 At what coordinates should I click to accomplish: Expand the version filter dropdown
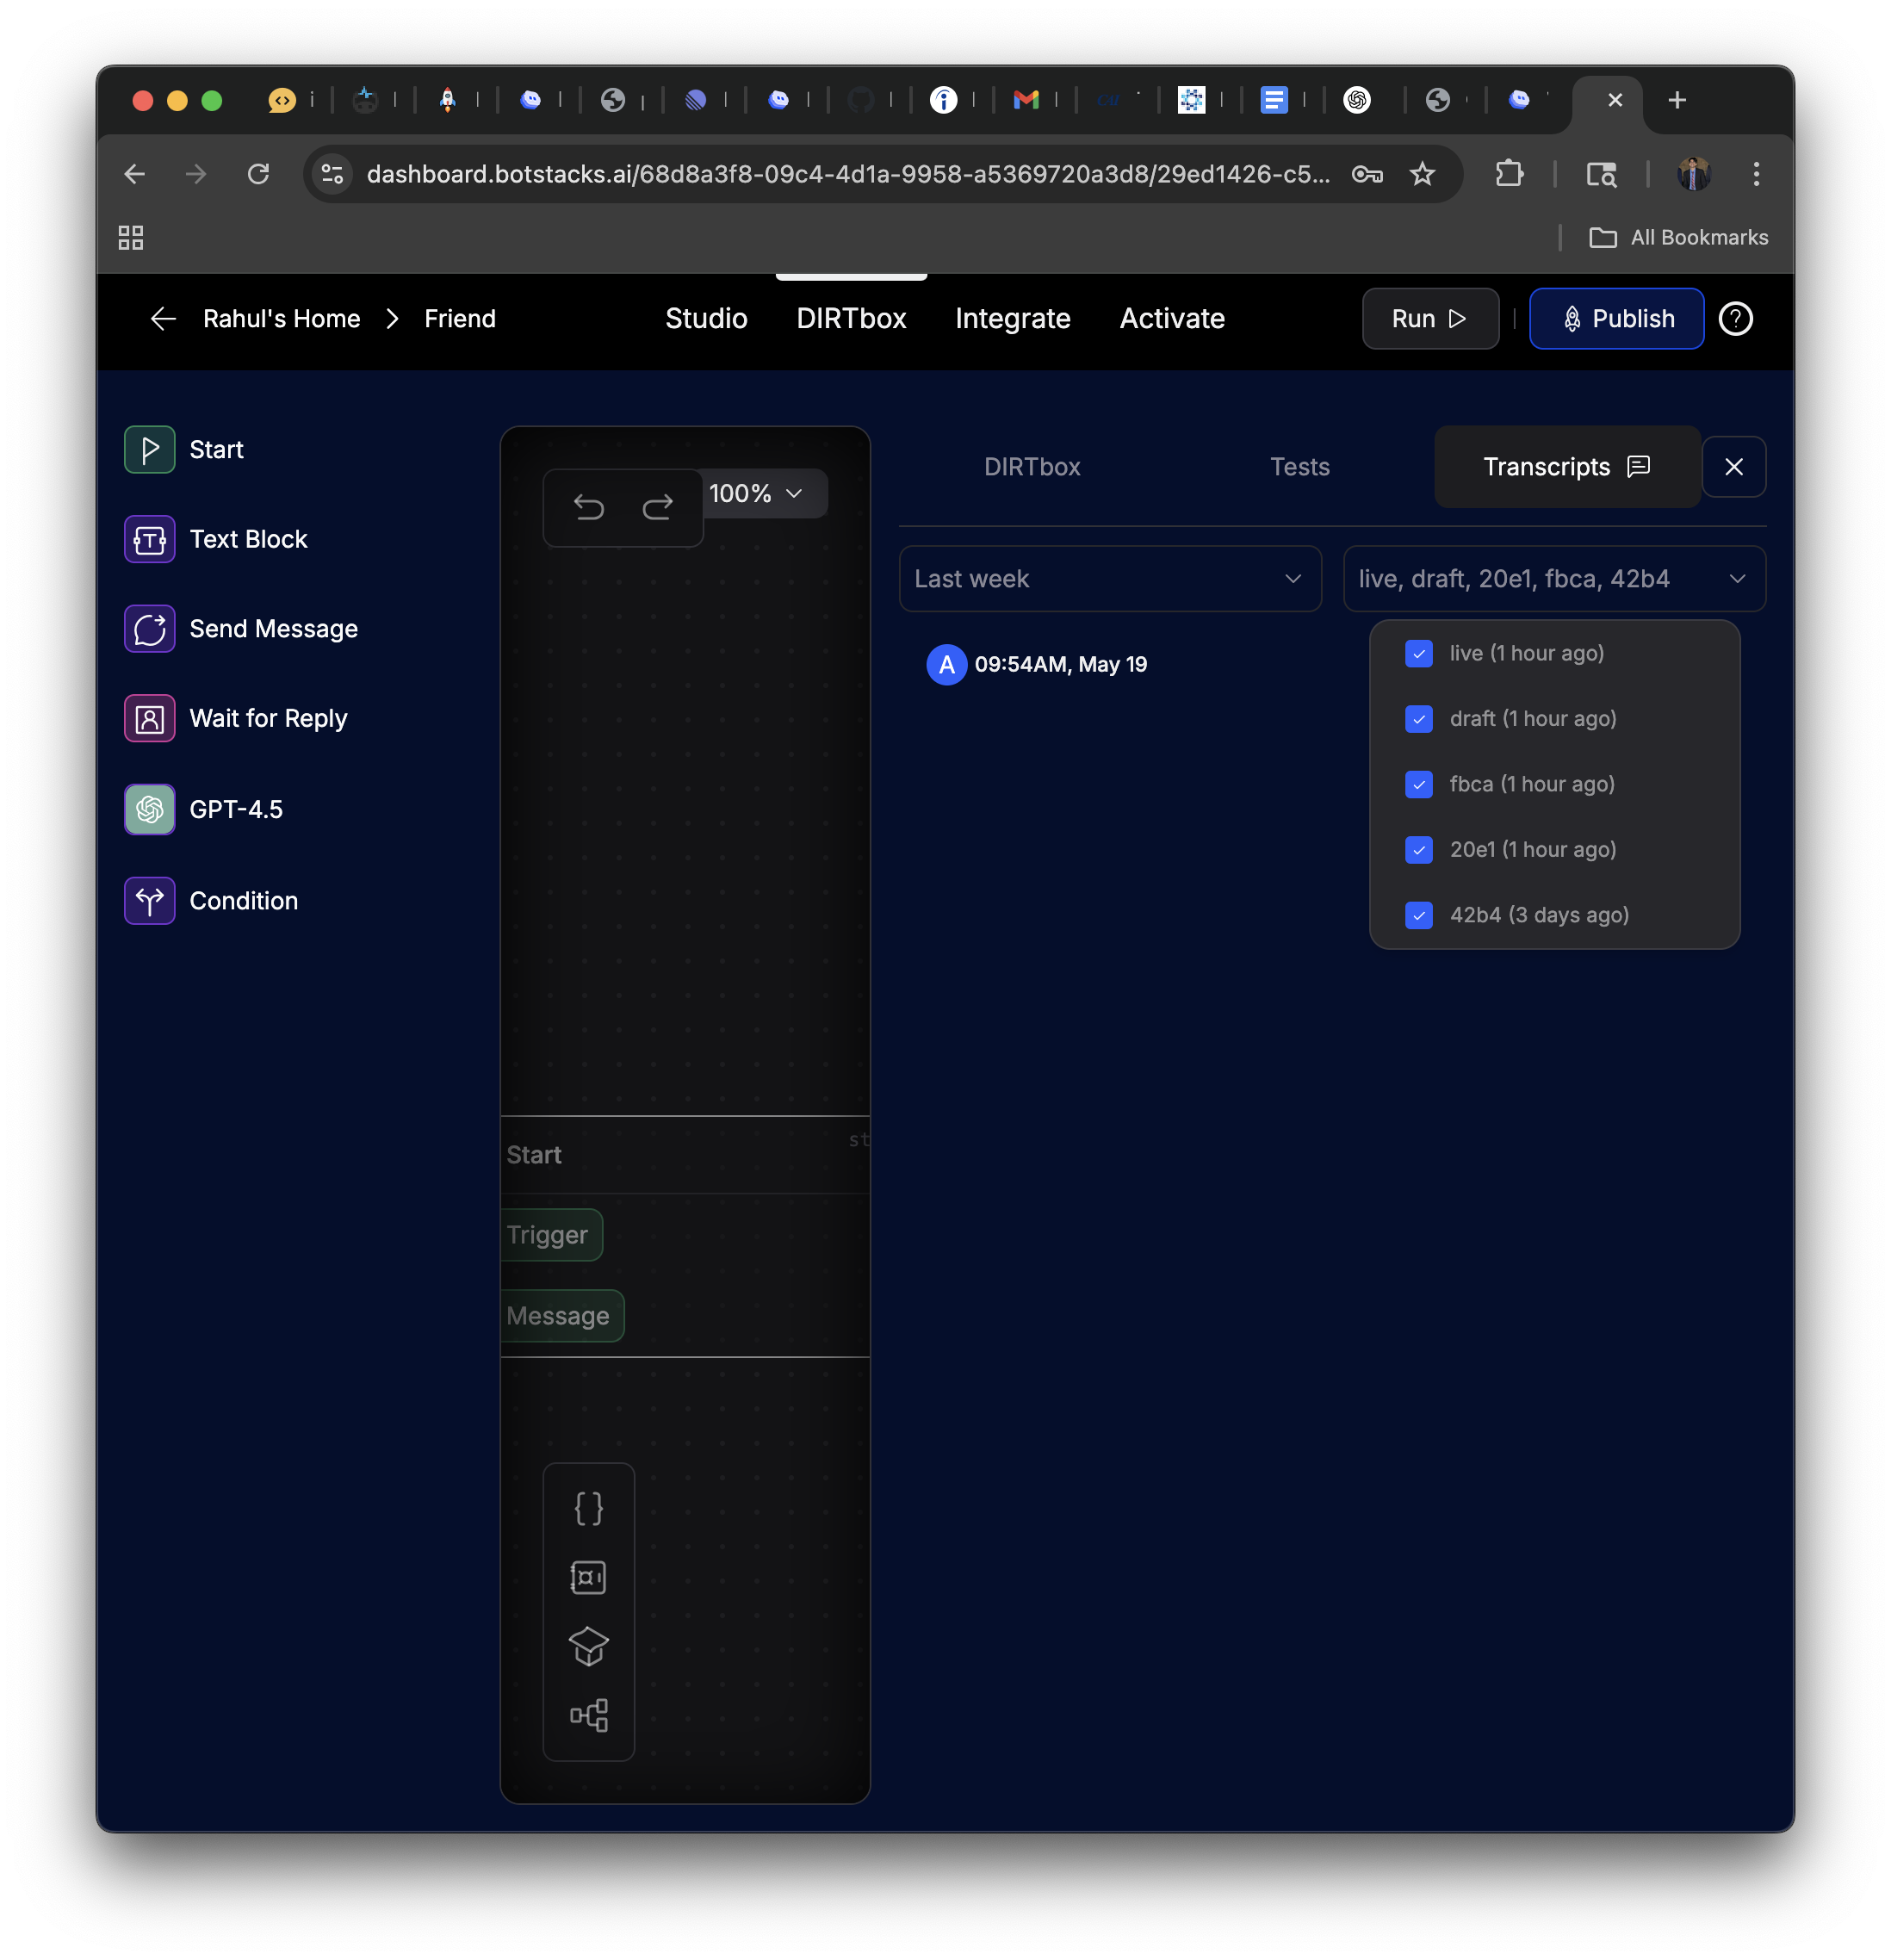(x=1553, y=578)
